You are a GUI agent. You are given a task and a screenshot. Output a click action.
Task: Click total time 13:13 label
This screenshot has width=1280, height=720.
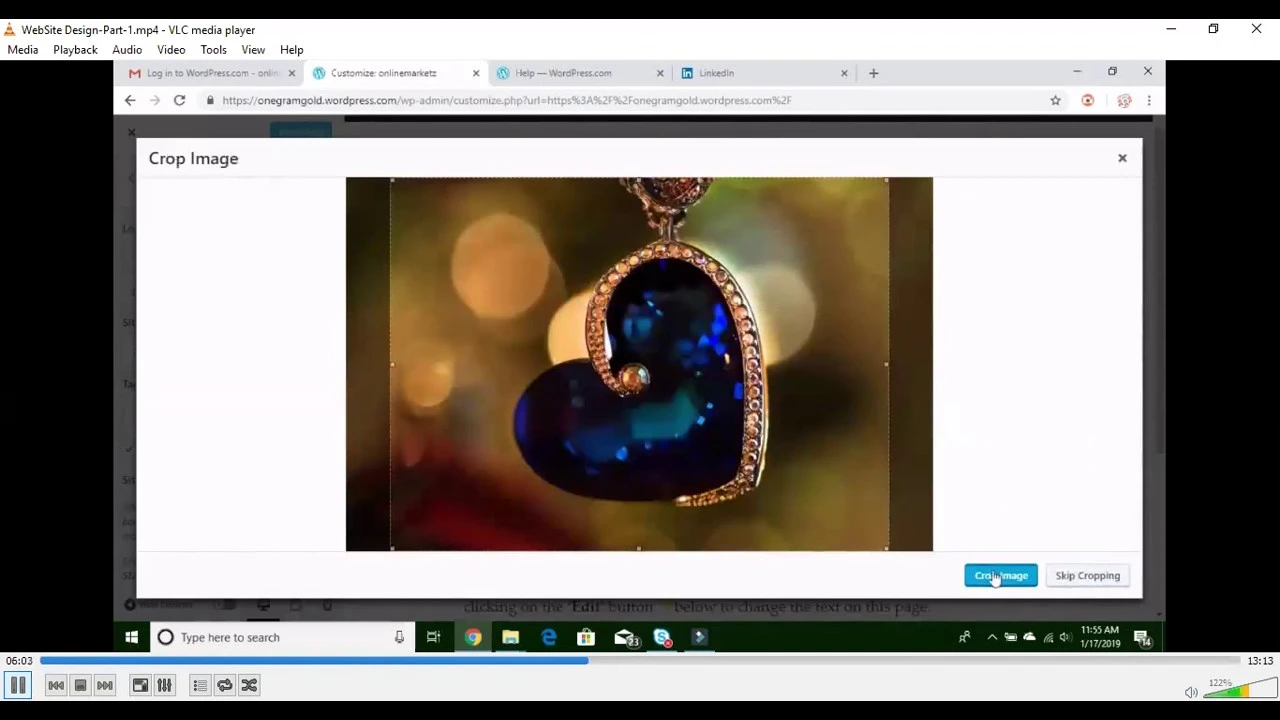[1260, 661]
